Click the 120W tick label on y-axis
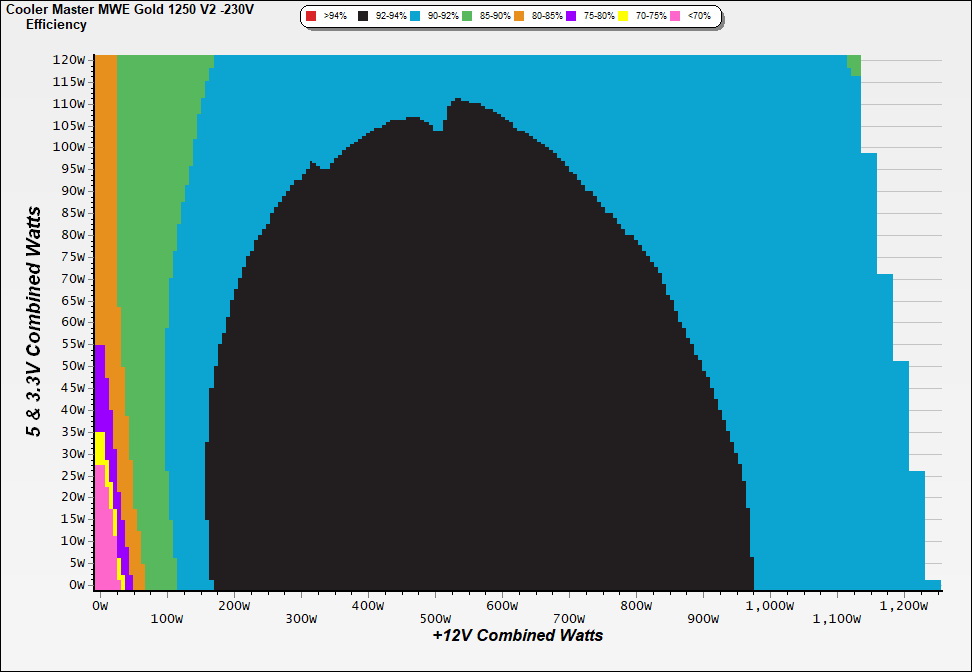 coord(68,59)
